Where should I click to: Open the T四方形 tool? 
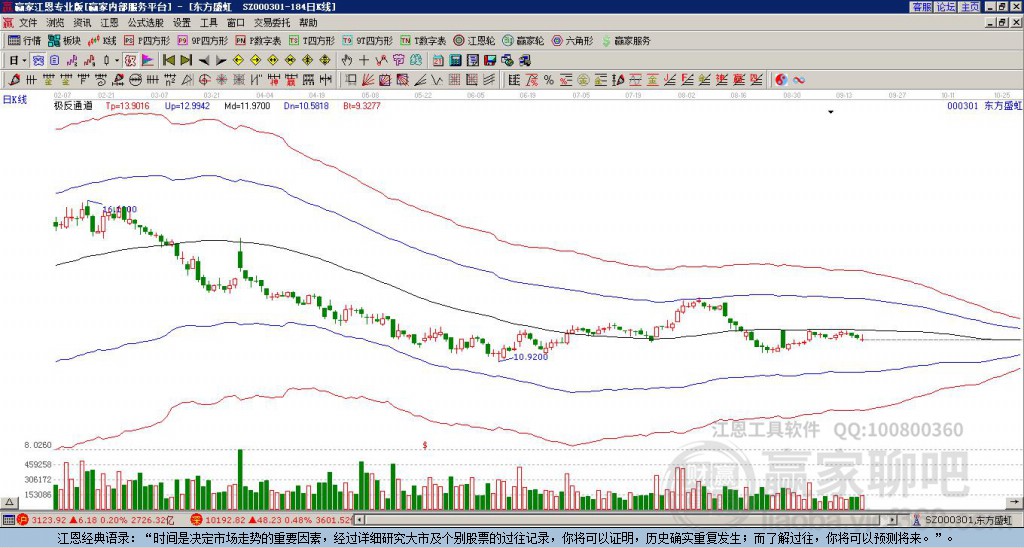[x=312, y=40]
